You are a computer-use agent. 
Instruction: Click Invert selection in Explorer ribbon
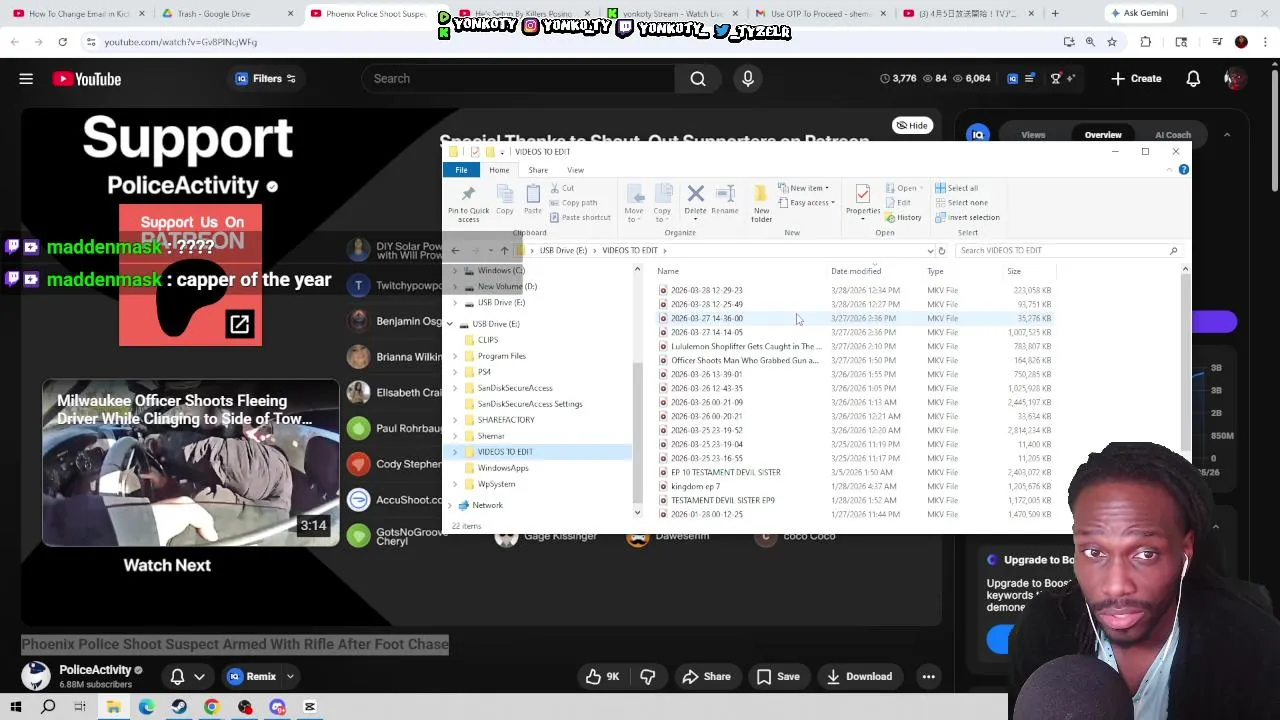(967, 217)
